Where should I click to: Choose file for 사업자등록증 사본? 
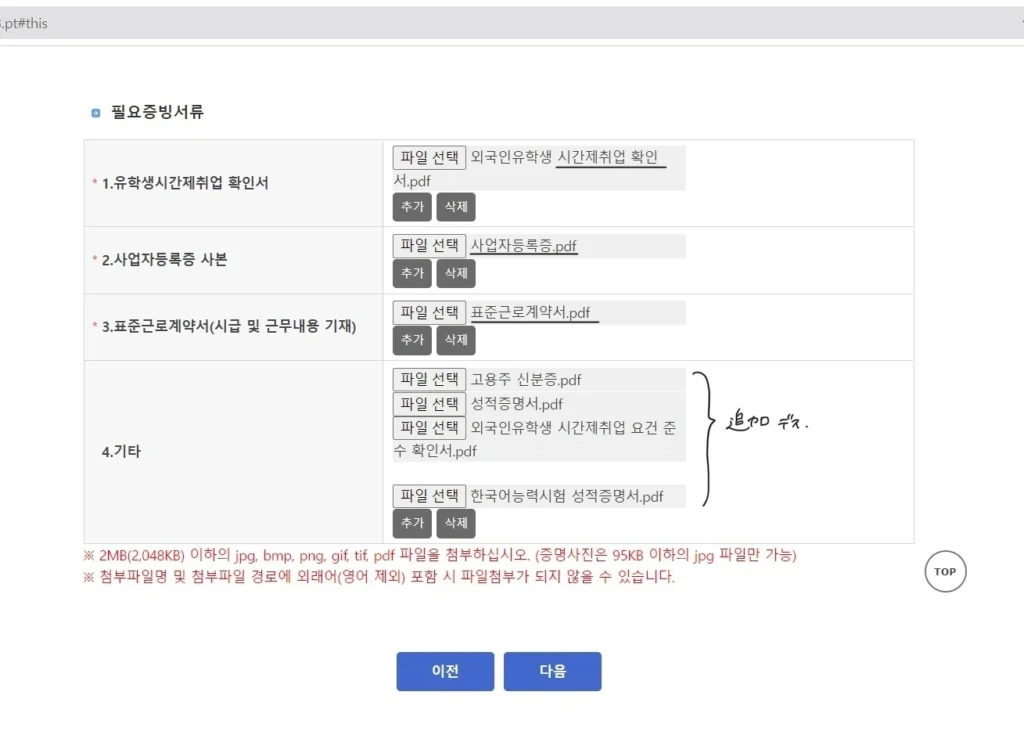[x=429, y=246]
